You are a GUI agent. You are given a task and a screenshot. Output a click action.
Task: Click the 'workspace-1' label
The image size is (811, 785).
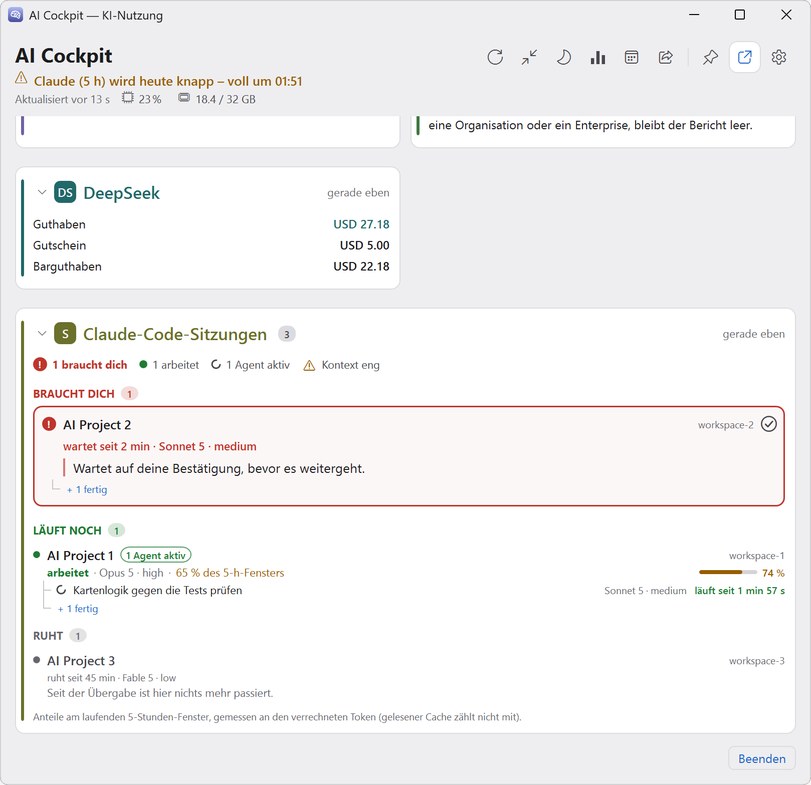pyautogui.click(x=757, y=555)
